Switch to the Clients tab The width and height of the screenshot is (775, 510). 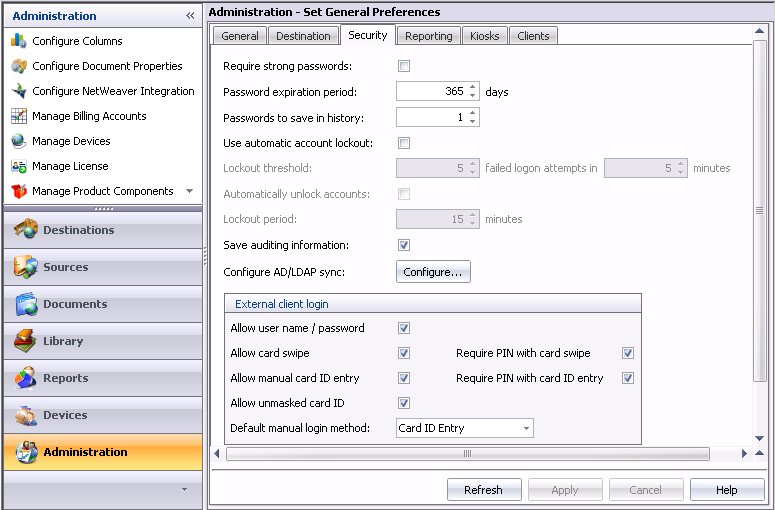[533, 36]
